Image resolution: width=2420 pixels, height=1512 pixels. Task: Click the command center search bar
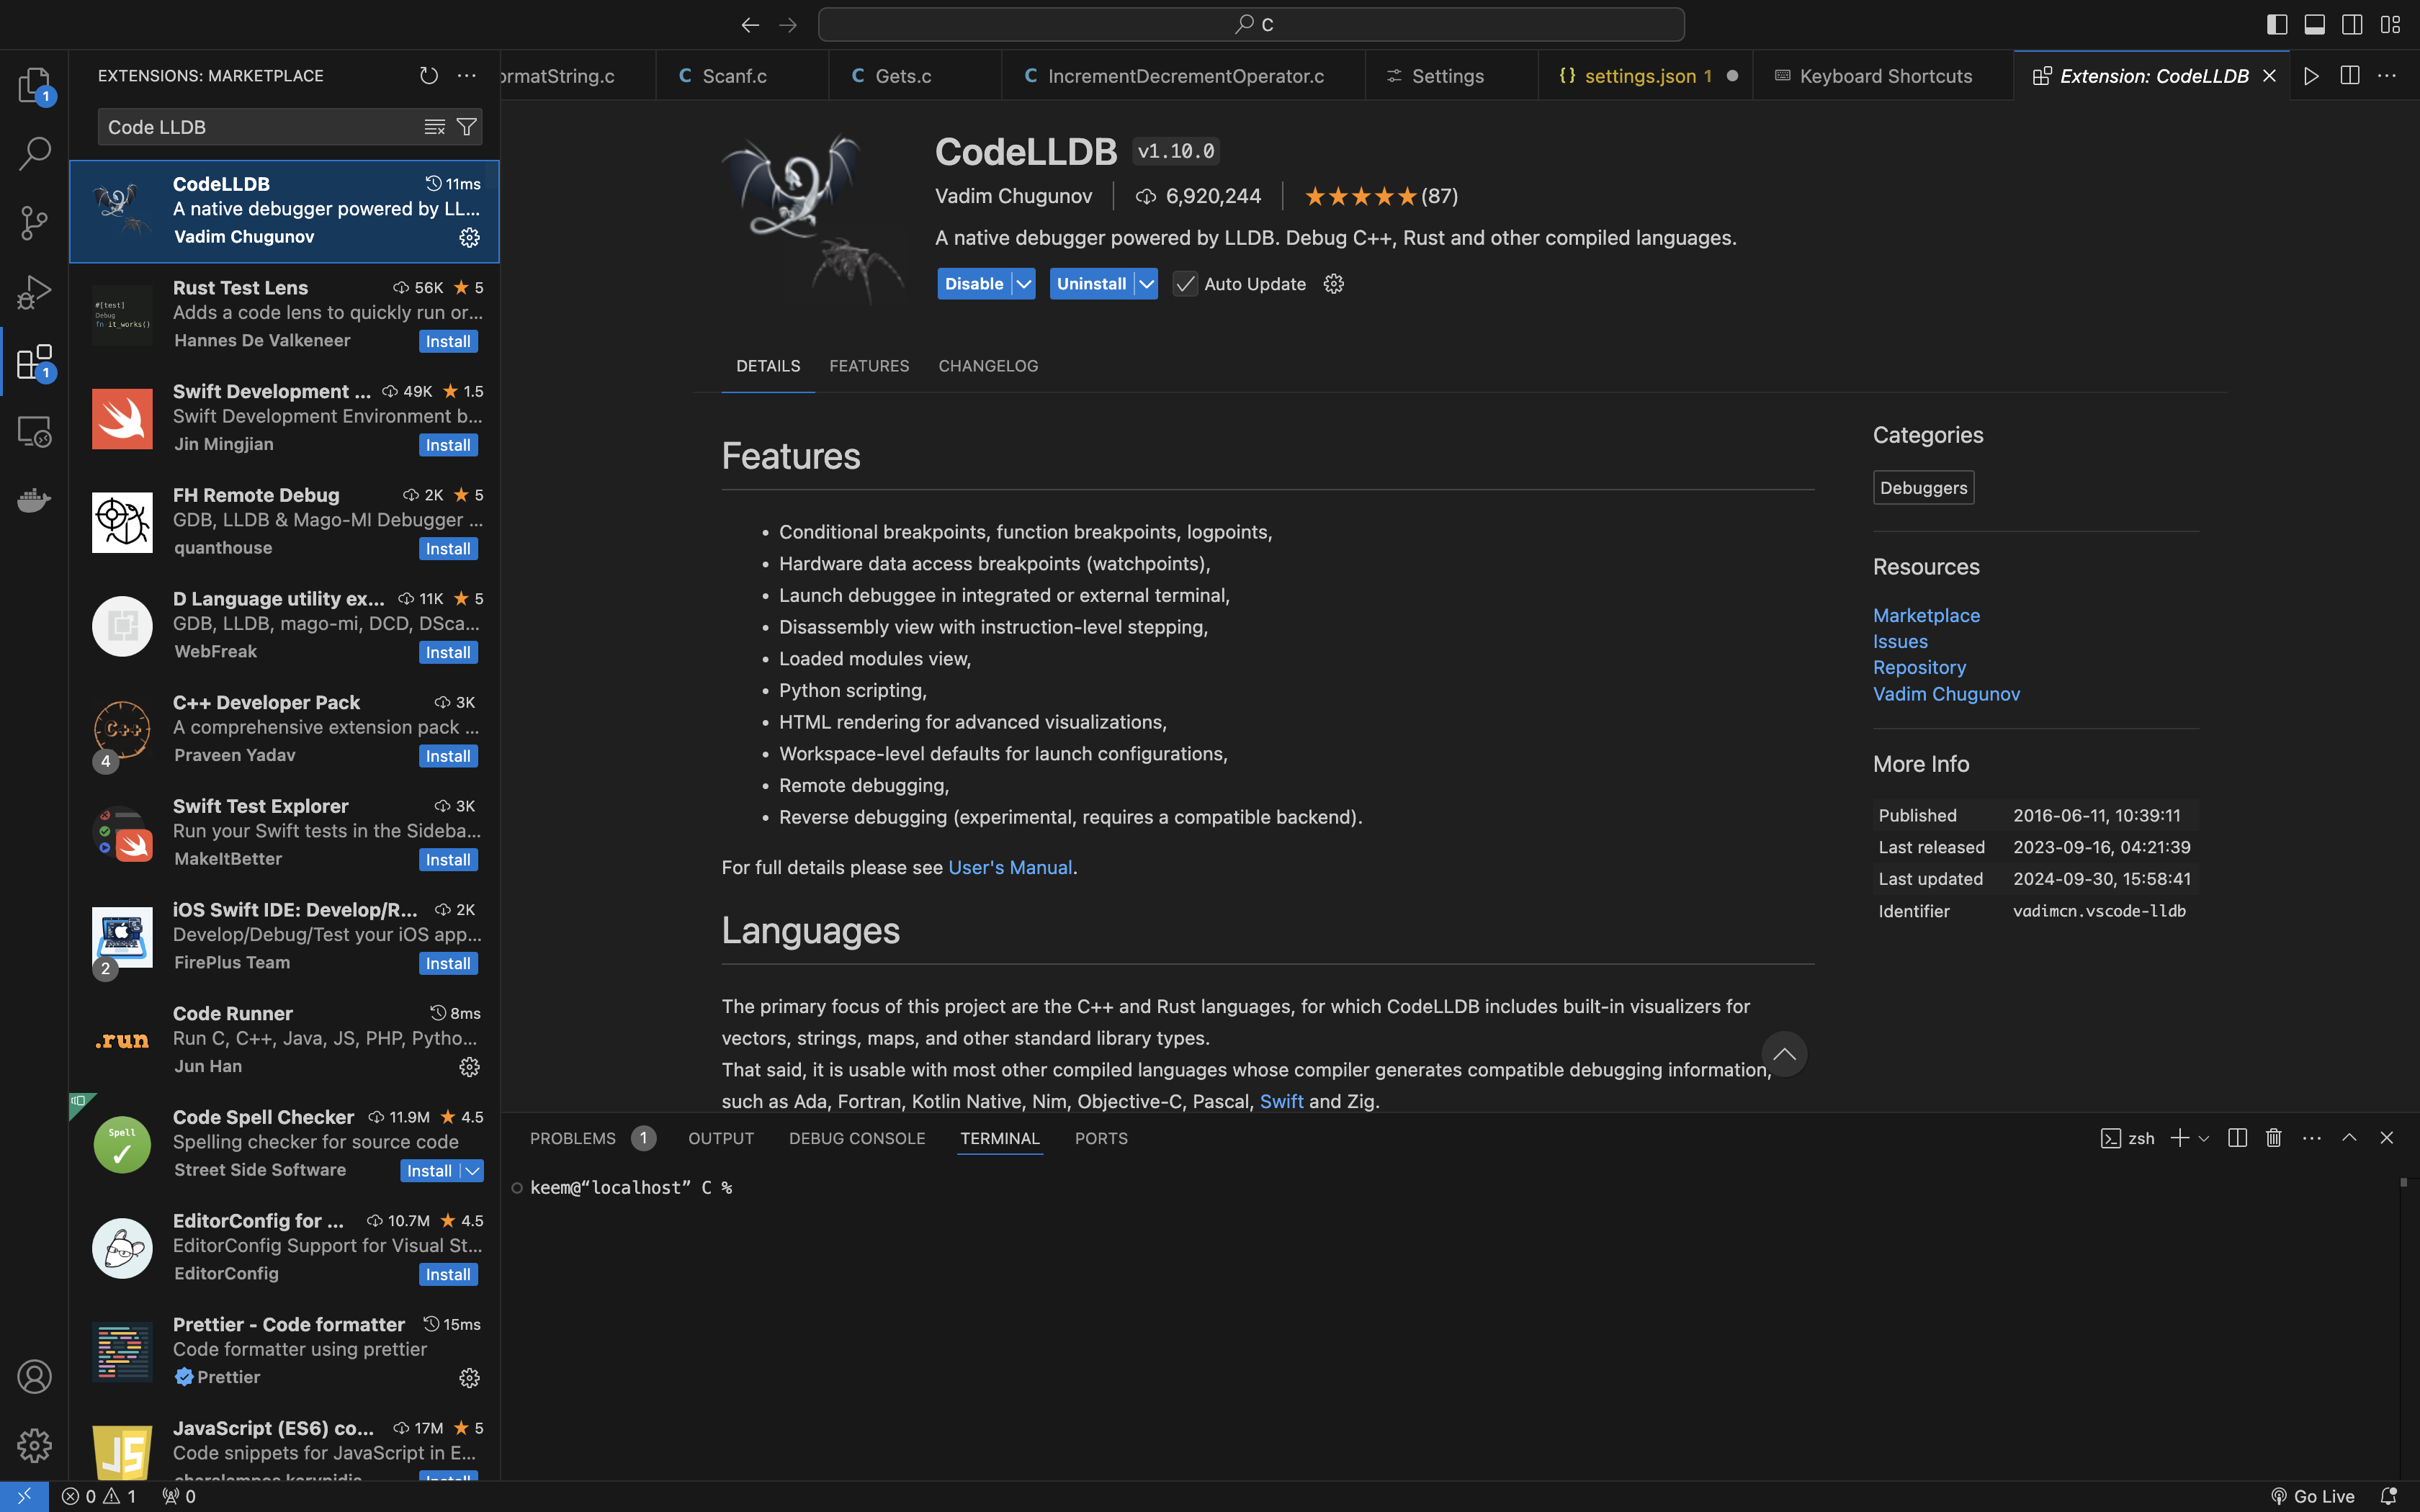1251,25
